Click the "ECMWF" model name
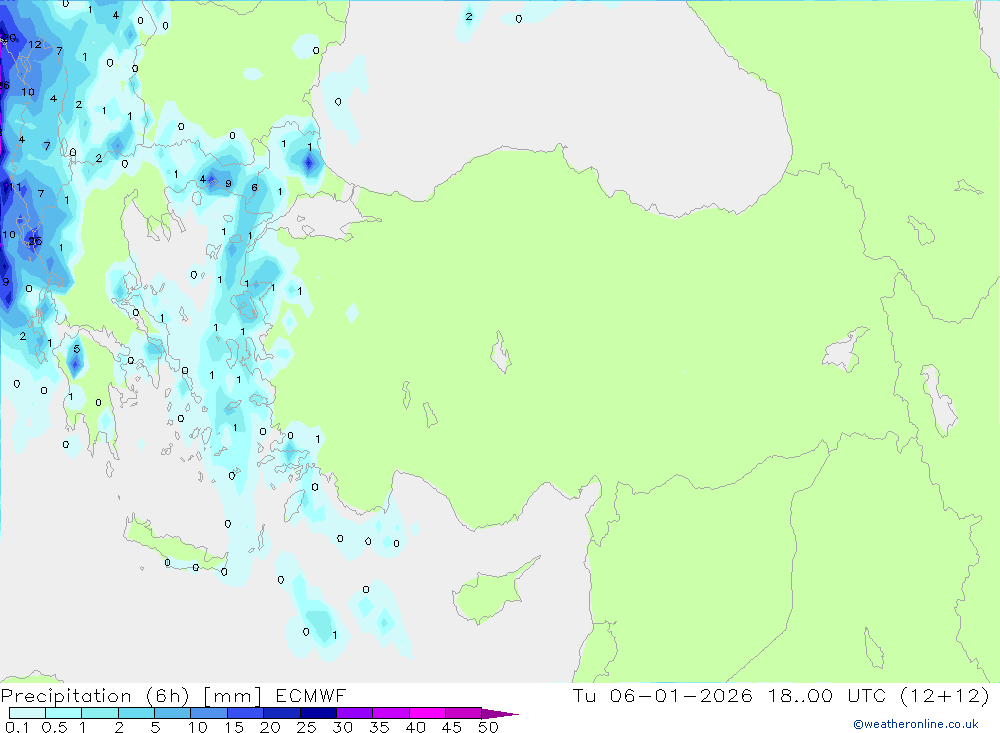 [311, 695]
